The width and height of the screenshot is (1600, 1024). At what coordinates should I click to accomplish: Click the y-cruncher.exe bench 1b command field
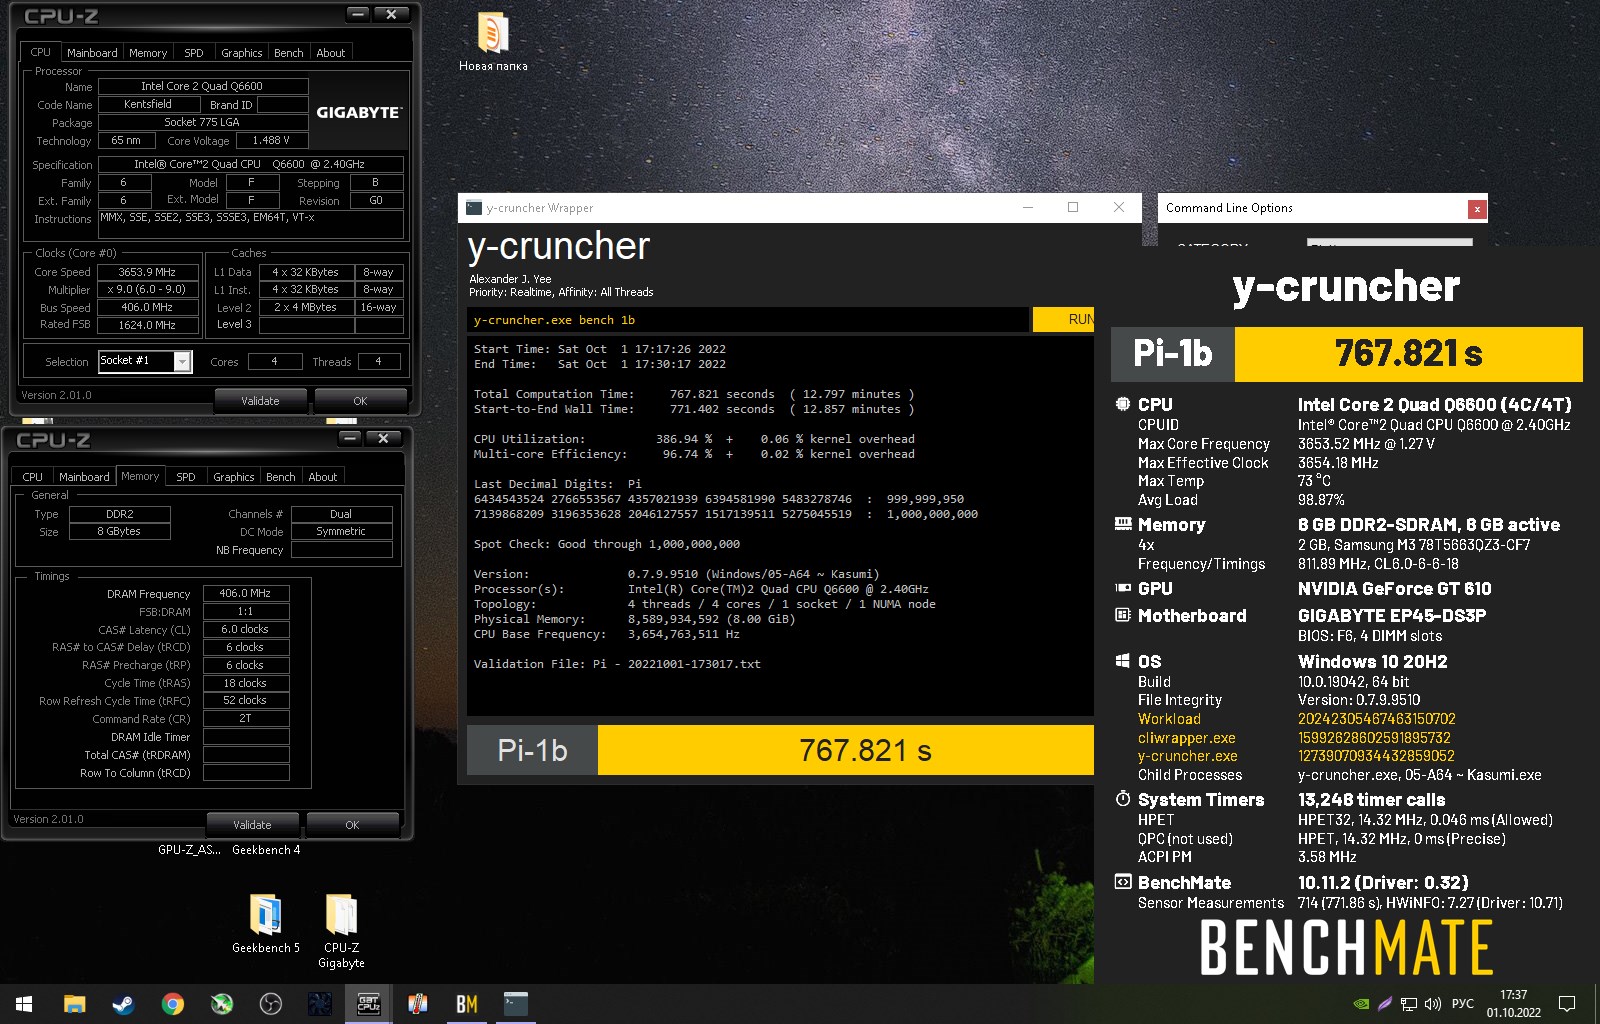click(748, 320)
